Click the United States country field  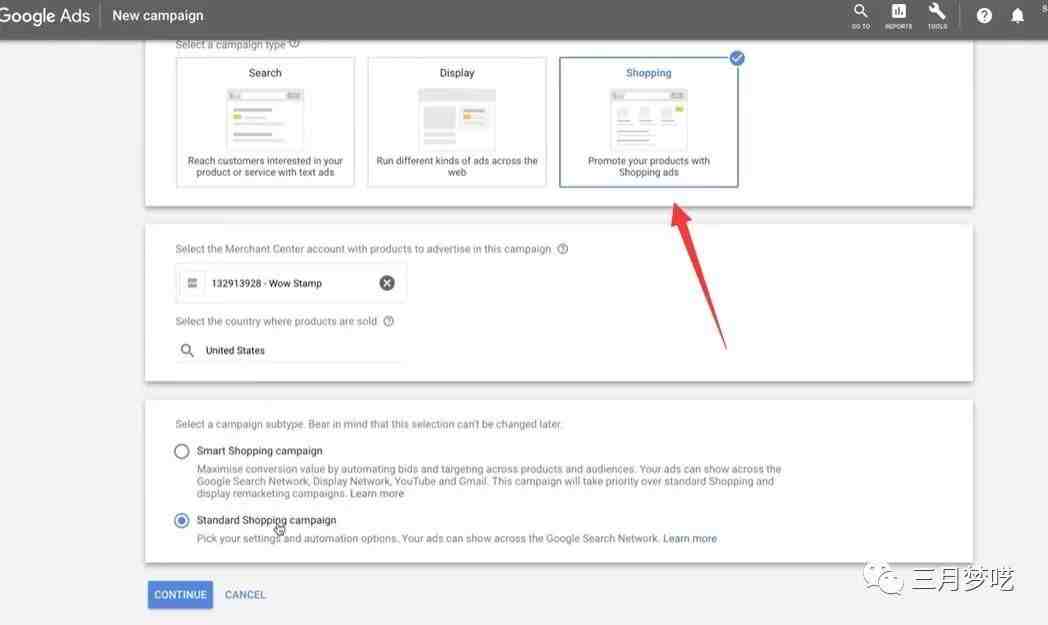coord(290,350)
